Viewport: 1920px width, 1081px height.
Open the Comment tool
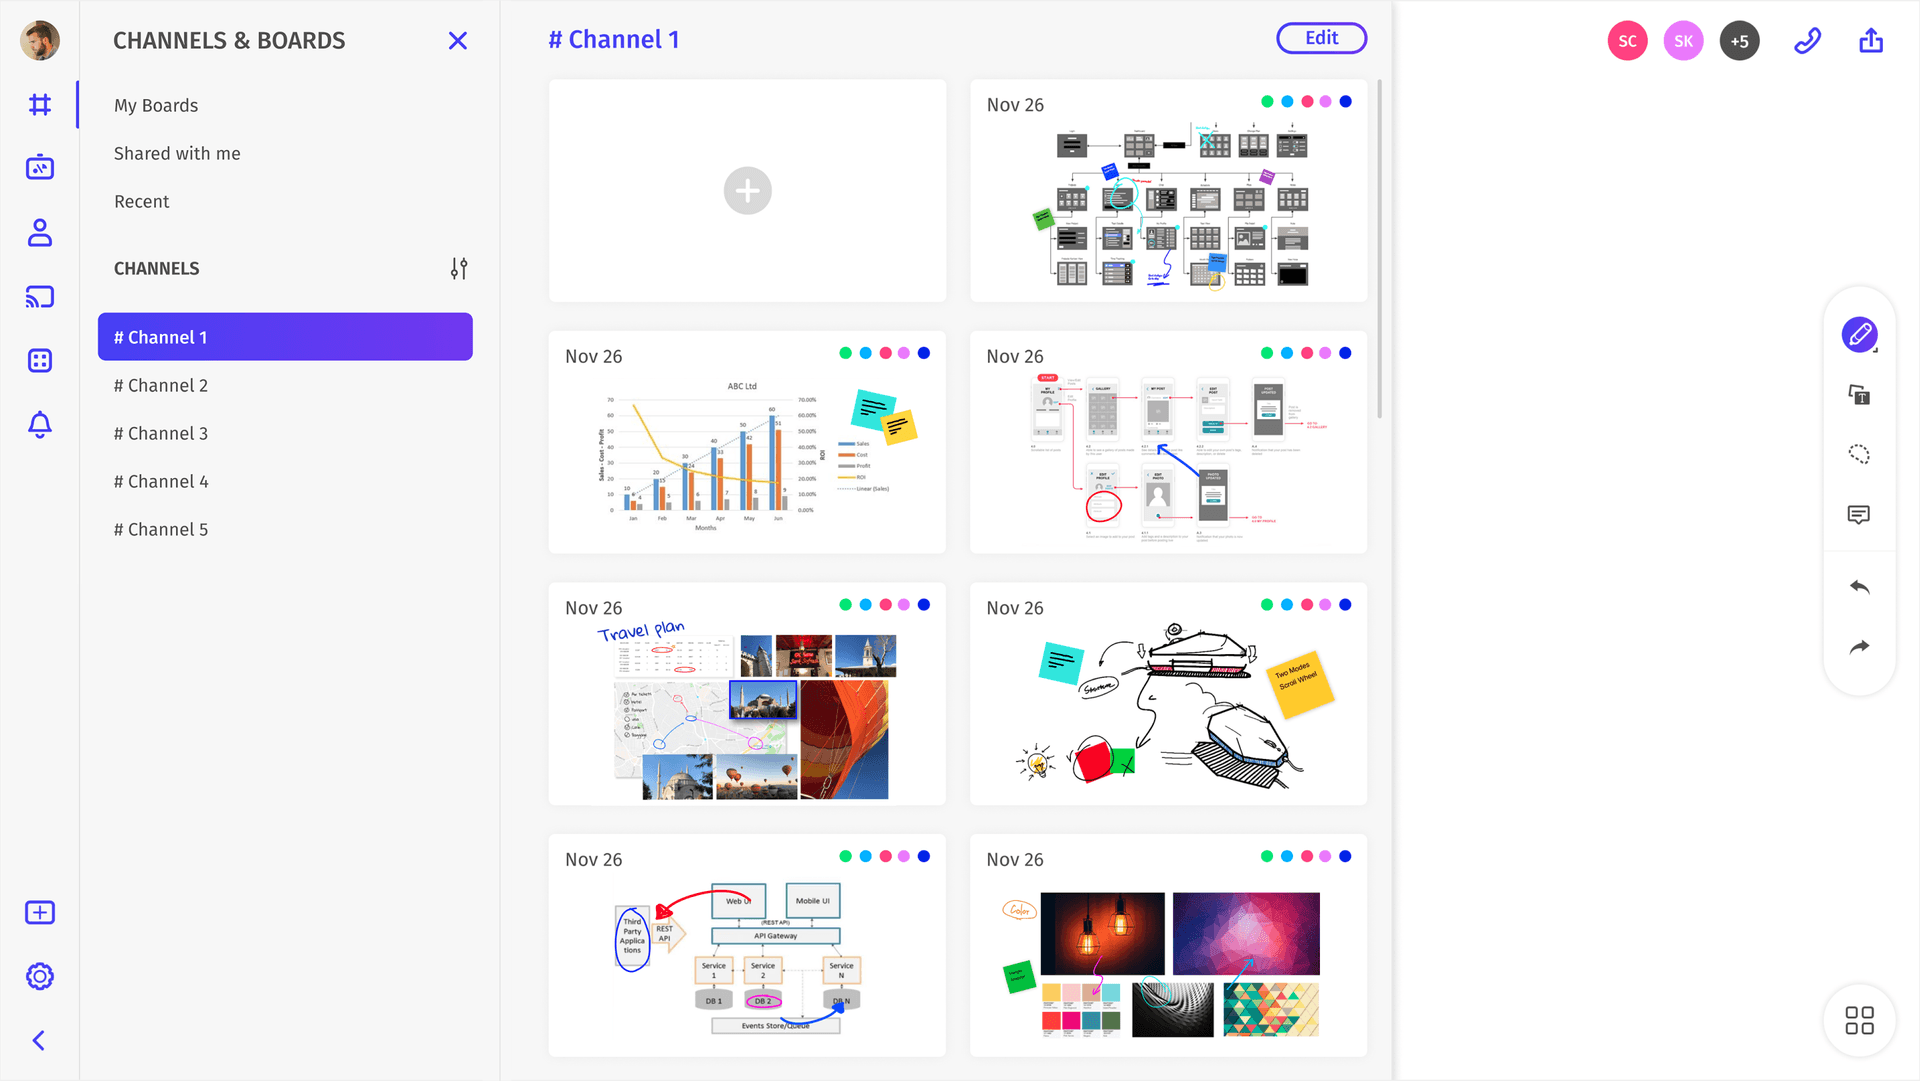coord(1858,514)
